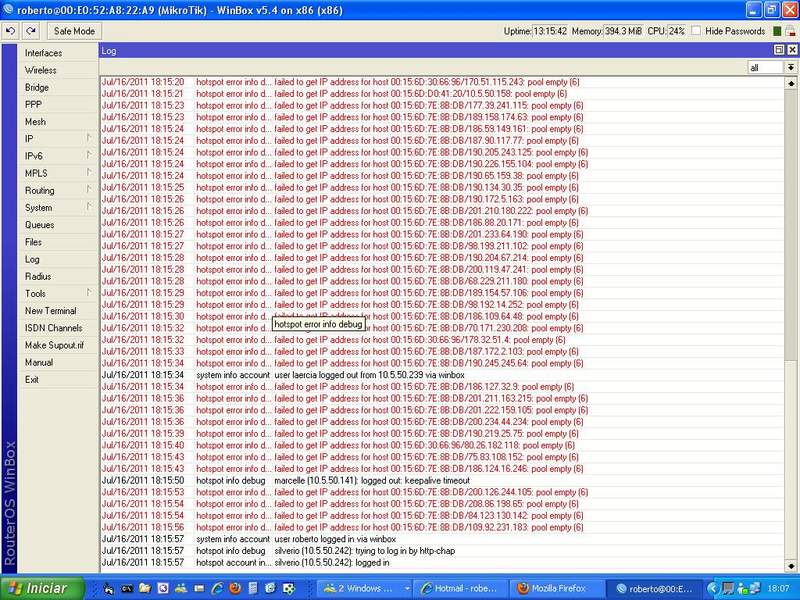Open the Manual entry in the sidebar
This screenshot has height=600, width=800.
[57, 362]
